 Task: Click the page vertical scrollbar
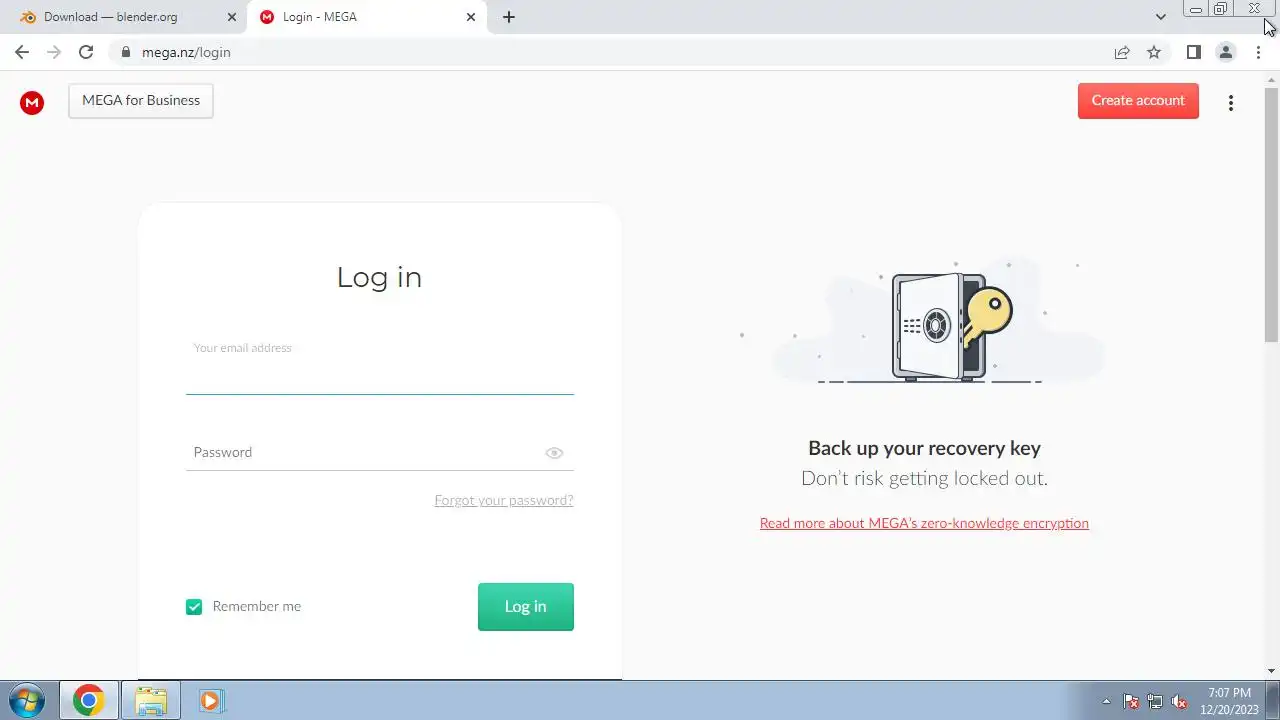(x=1272, y=215)
